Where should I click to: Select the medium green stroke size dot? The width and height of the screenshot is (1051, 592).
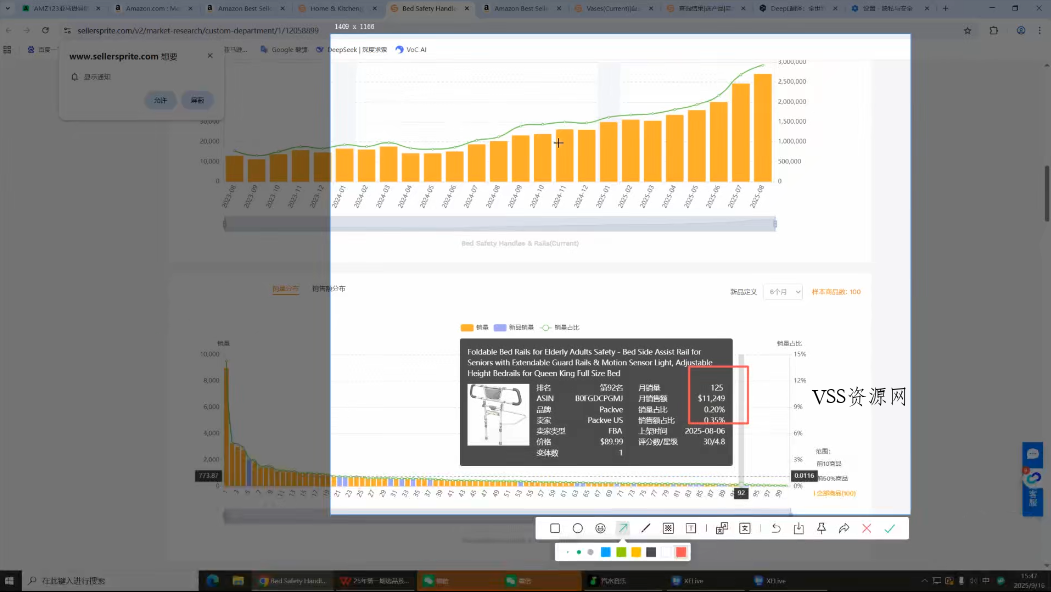(x=579, y=552)
